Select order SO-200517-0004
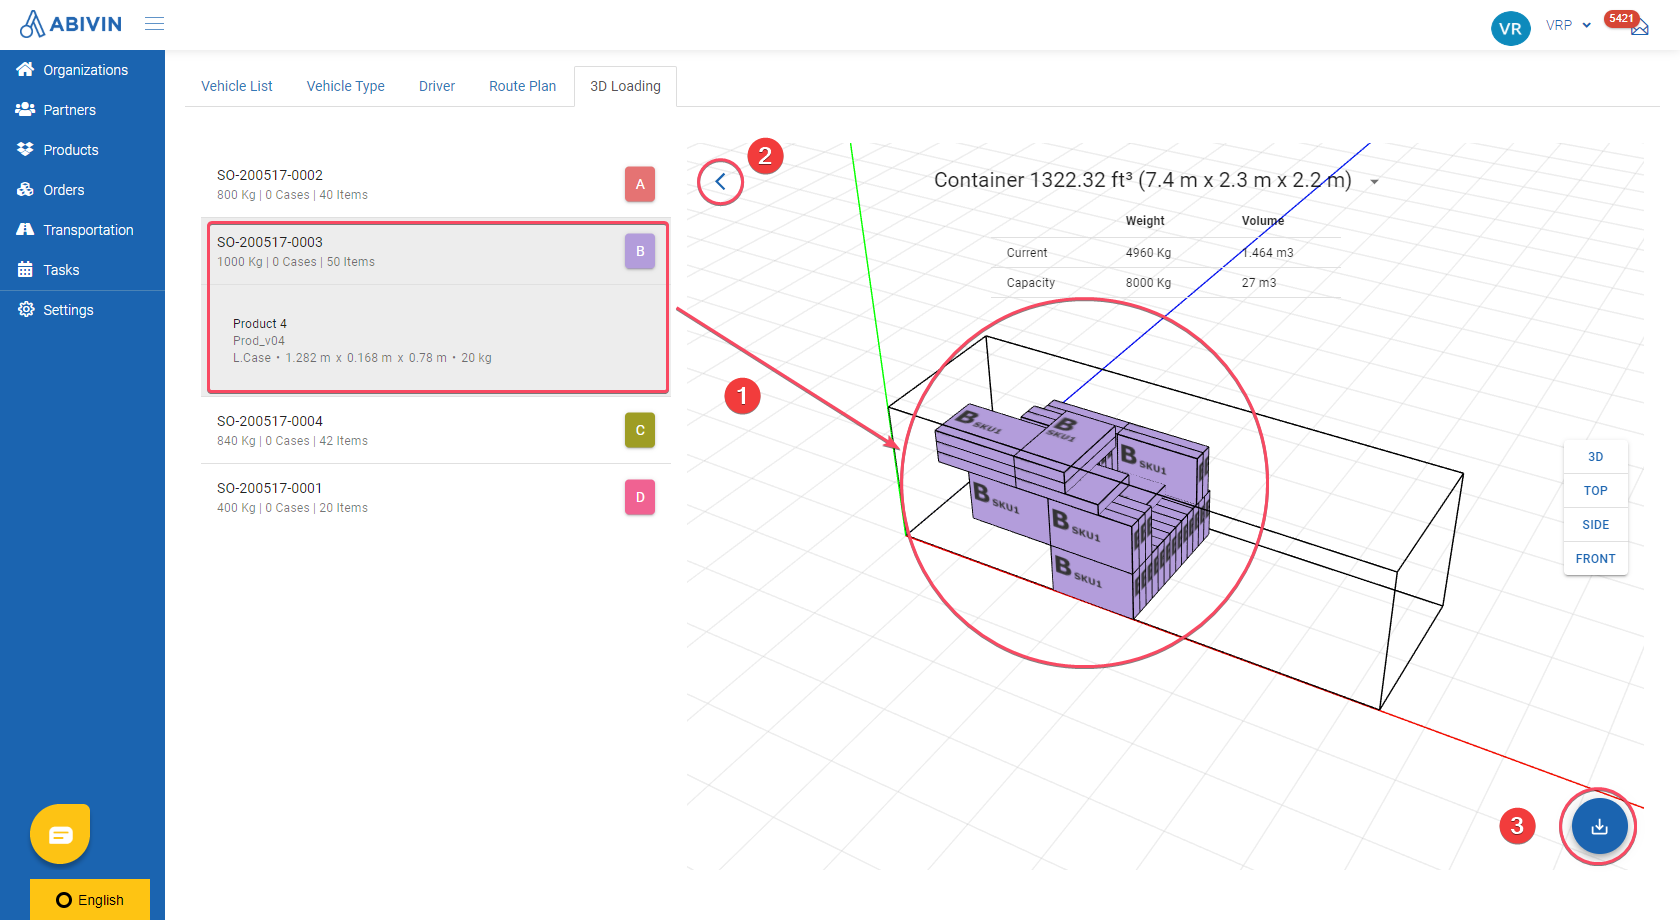Screen dimensions: 1680x920 (x=436, y=430)
